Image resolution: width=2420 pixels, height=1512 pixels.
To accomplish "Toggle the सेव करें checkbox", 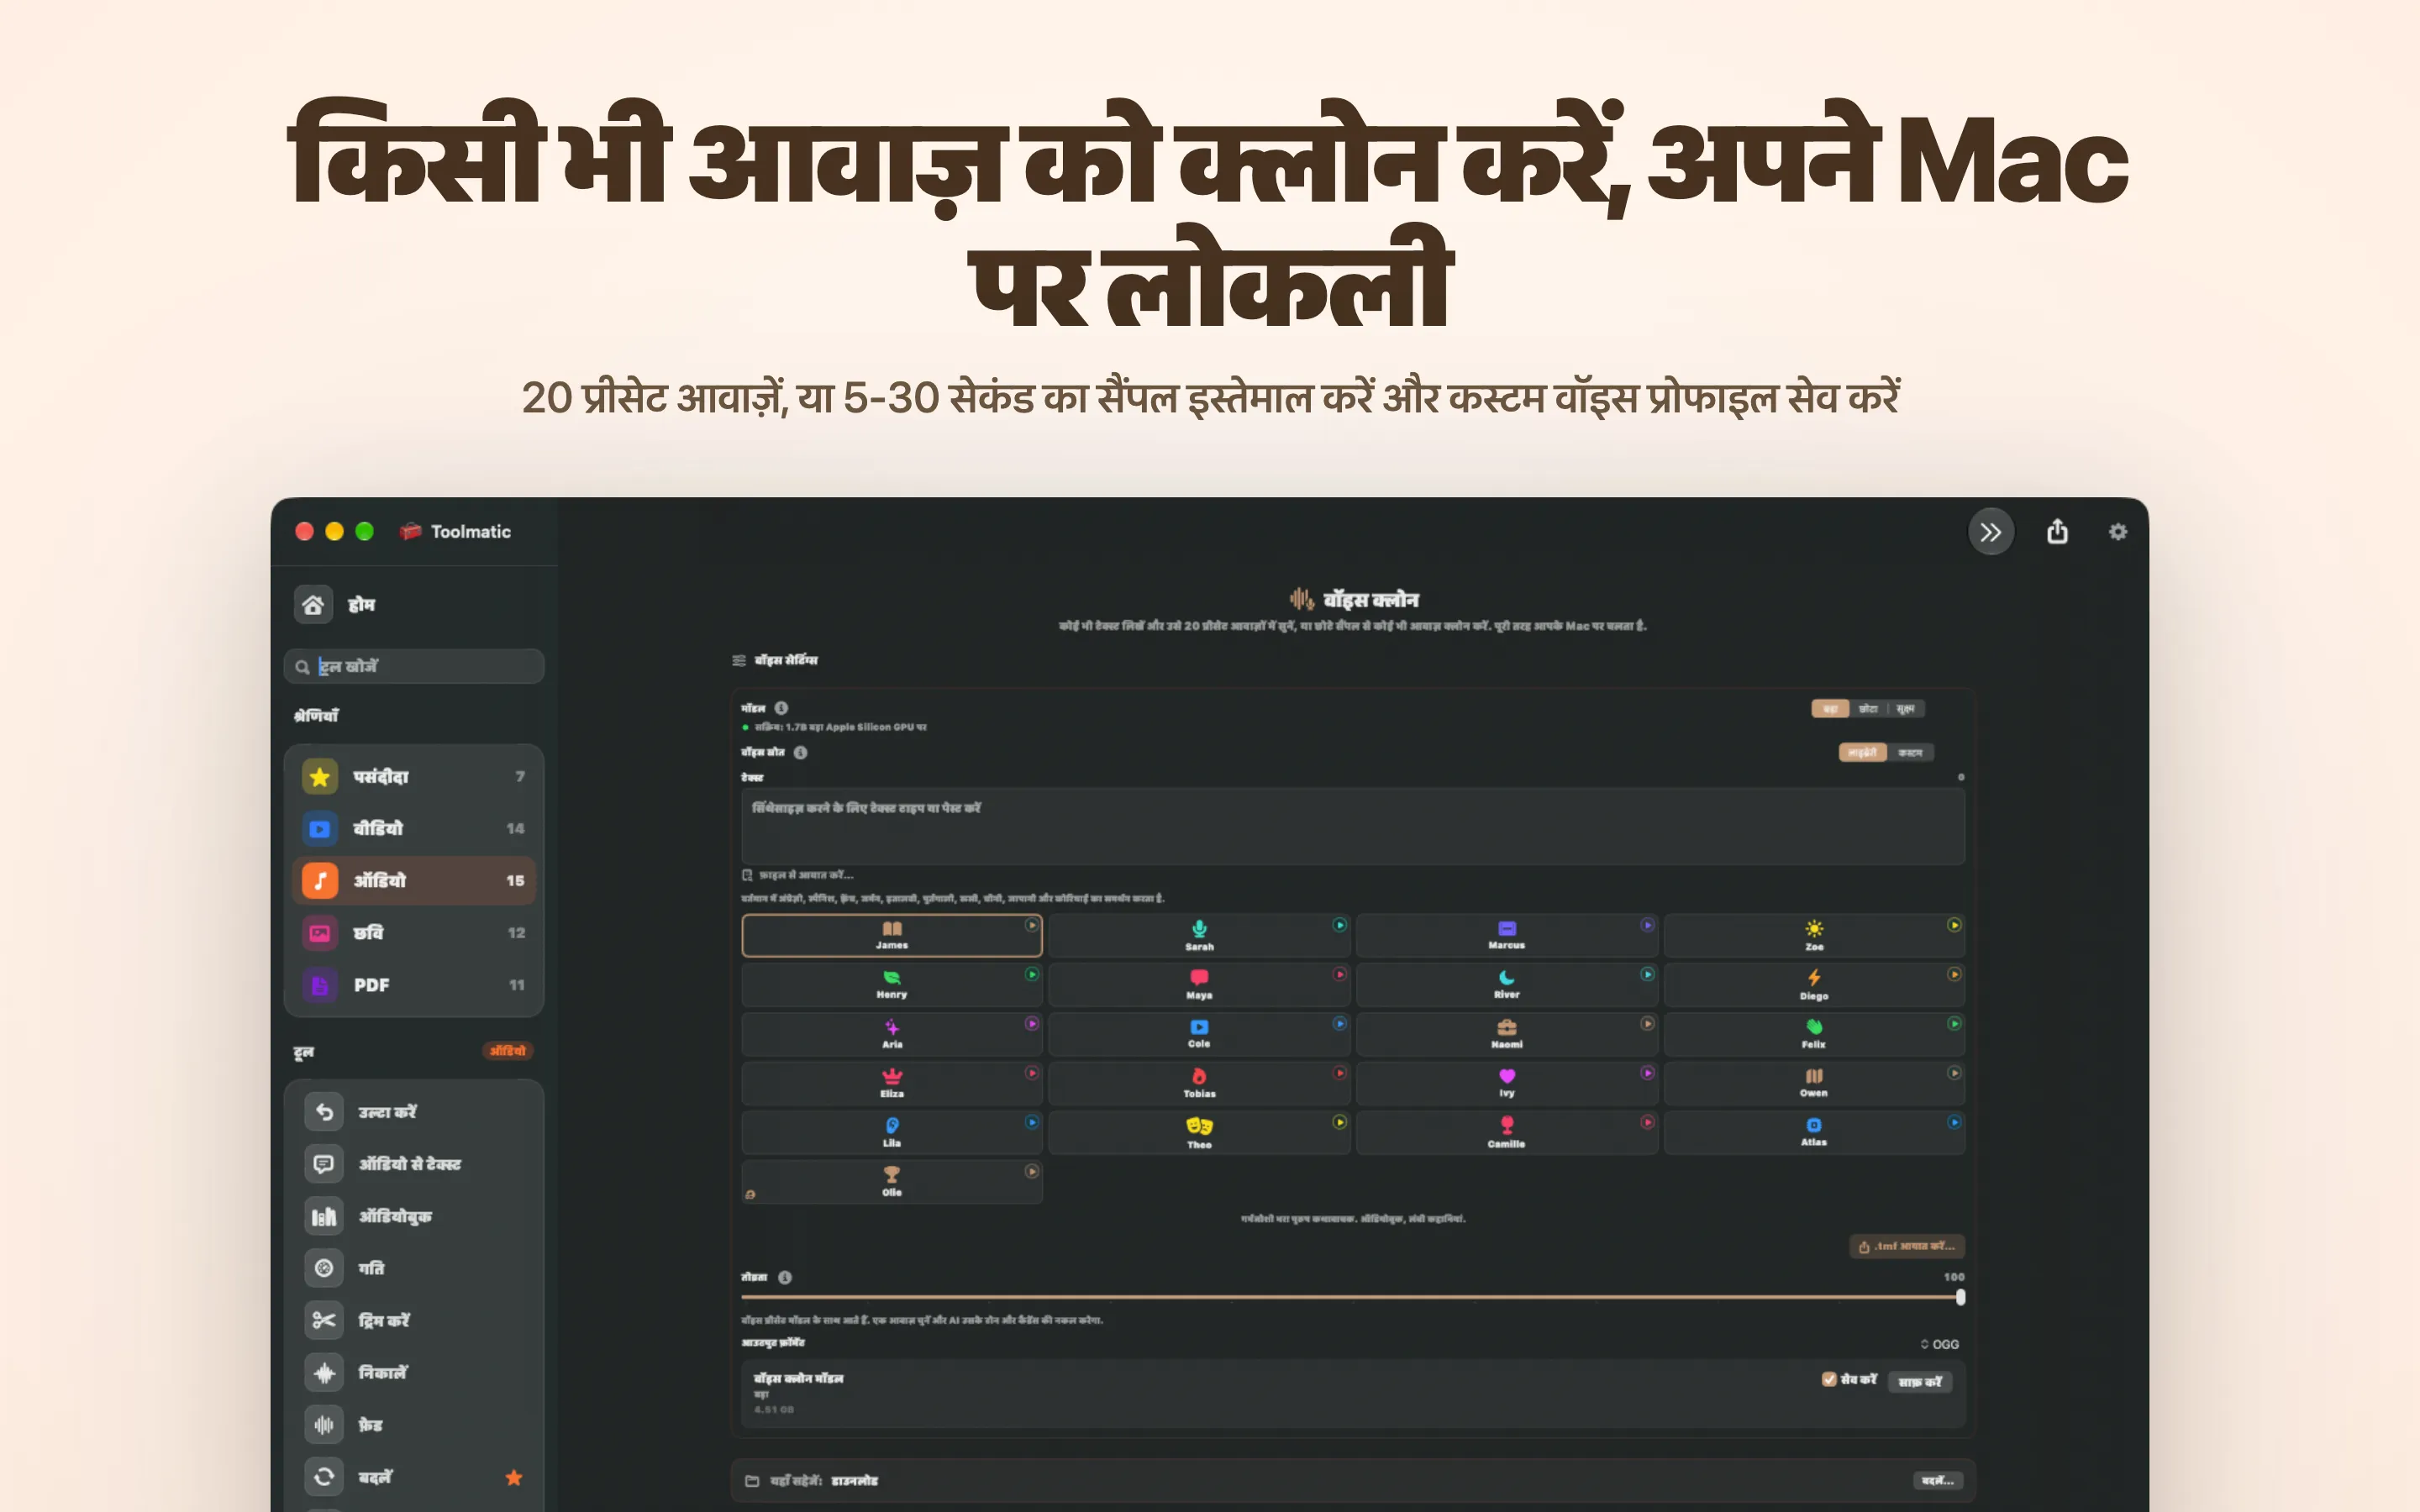I will coord(1828,1379).
